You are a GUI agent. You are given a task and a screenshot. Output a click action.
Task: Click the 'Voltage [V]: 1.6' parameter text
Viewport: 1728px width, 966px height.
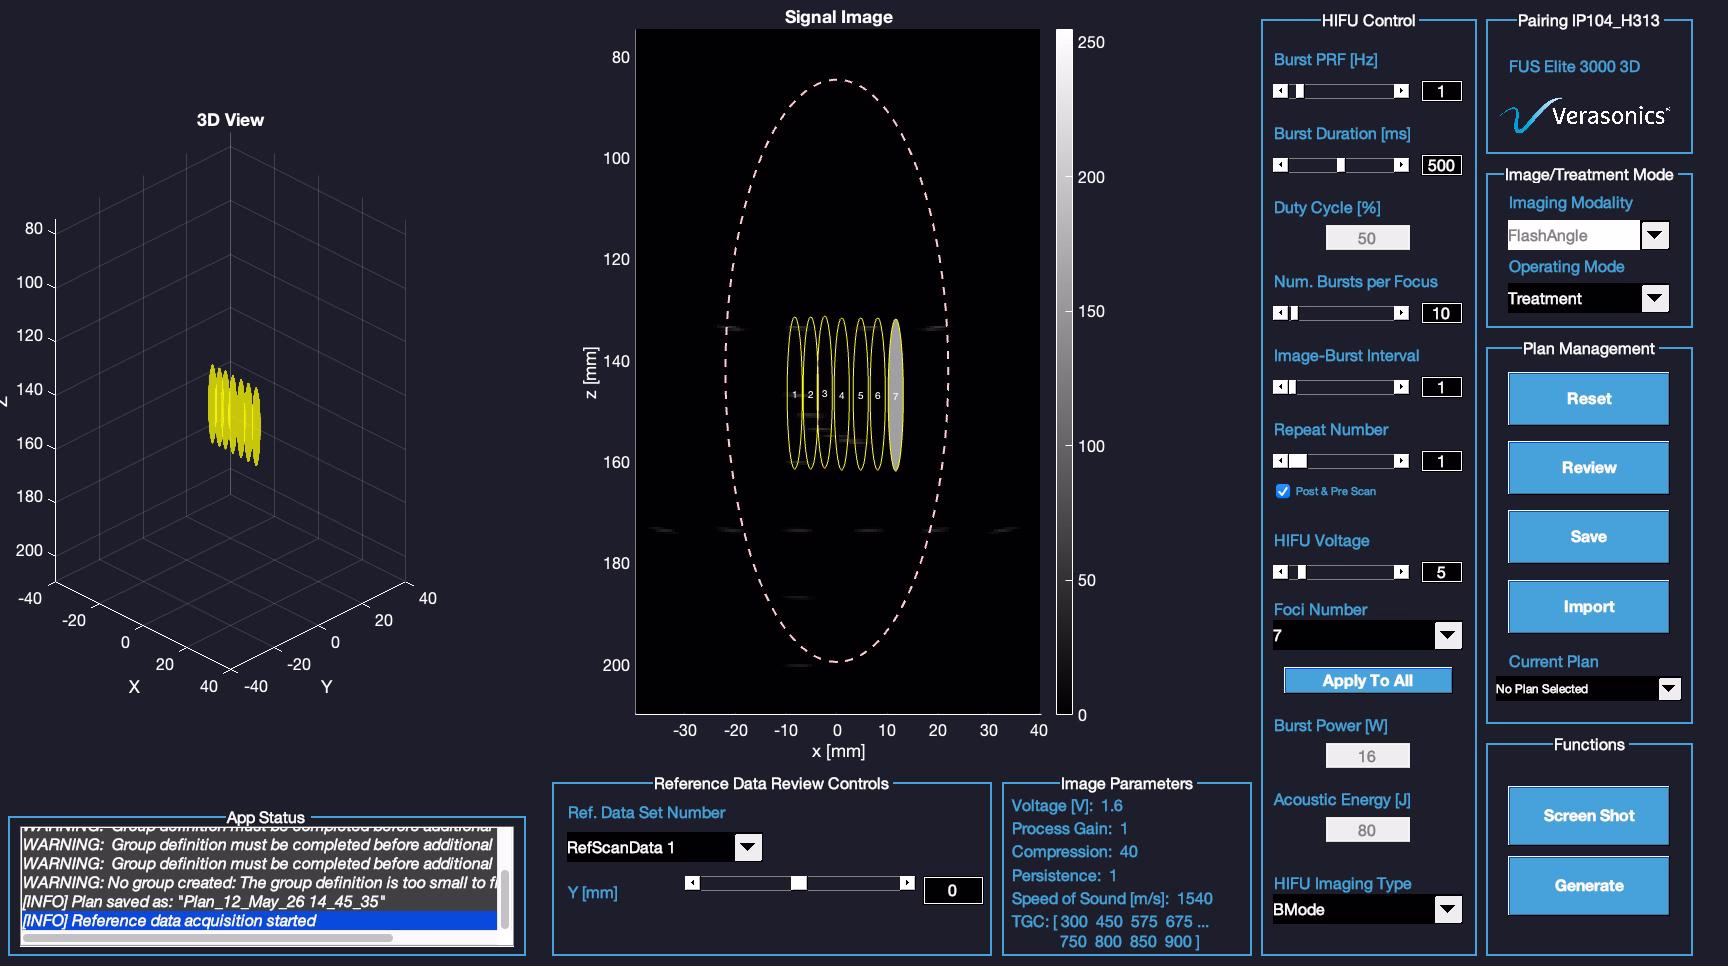[1066, 805]
